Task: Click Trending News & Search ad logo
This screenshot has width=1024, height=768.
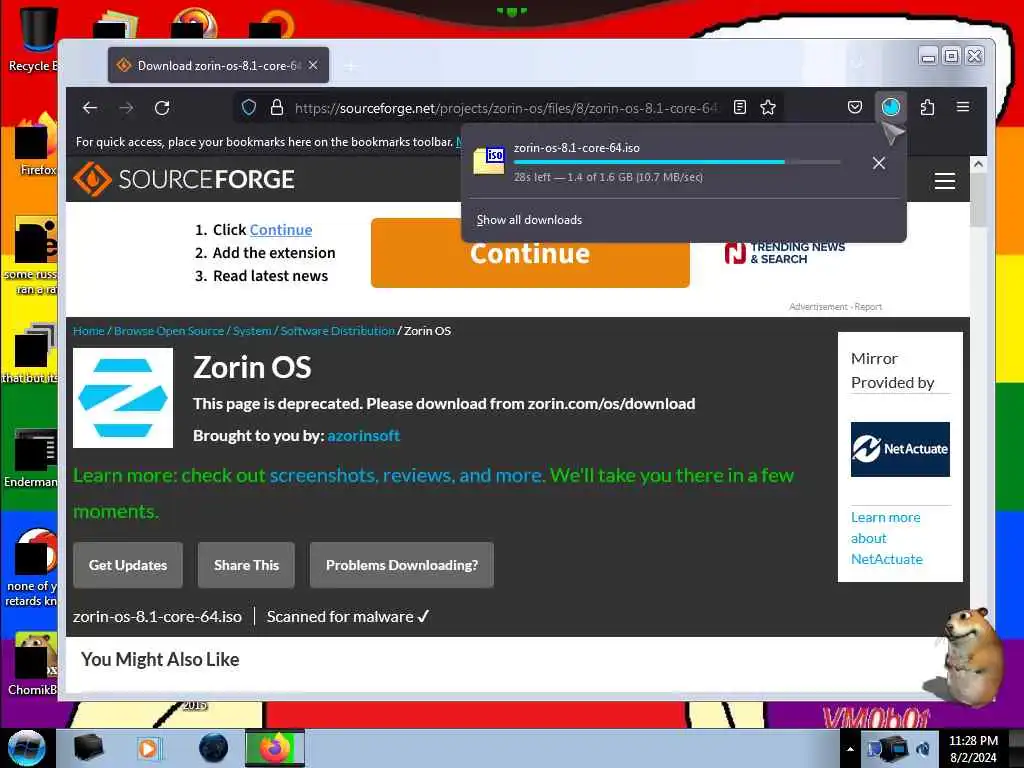Action: tap(785, 253)
